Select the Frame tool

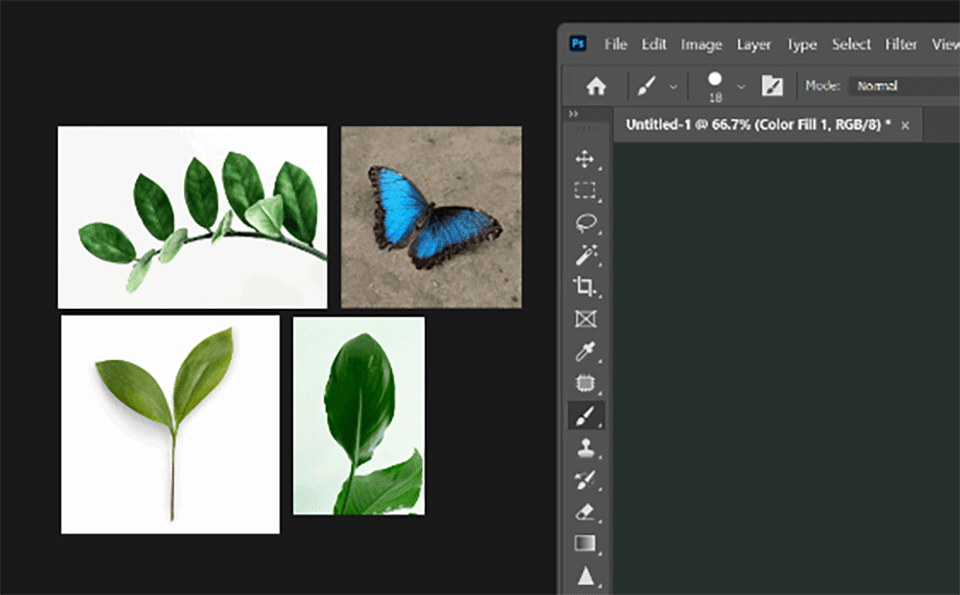585,319
